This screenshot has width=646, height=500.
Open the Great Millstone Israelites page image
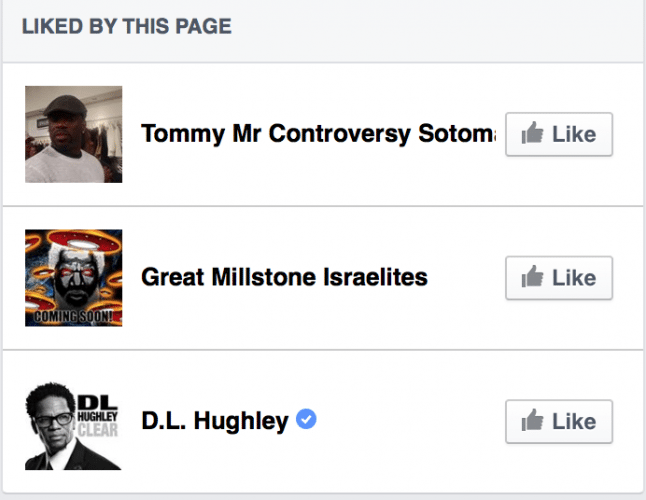pos(74,278)
